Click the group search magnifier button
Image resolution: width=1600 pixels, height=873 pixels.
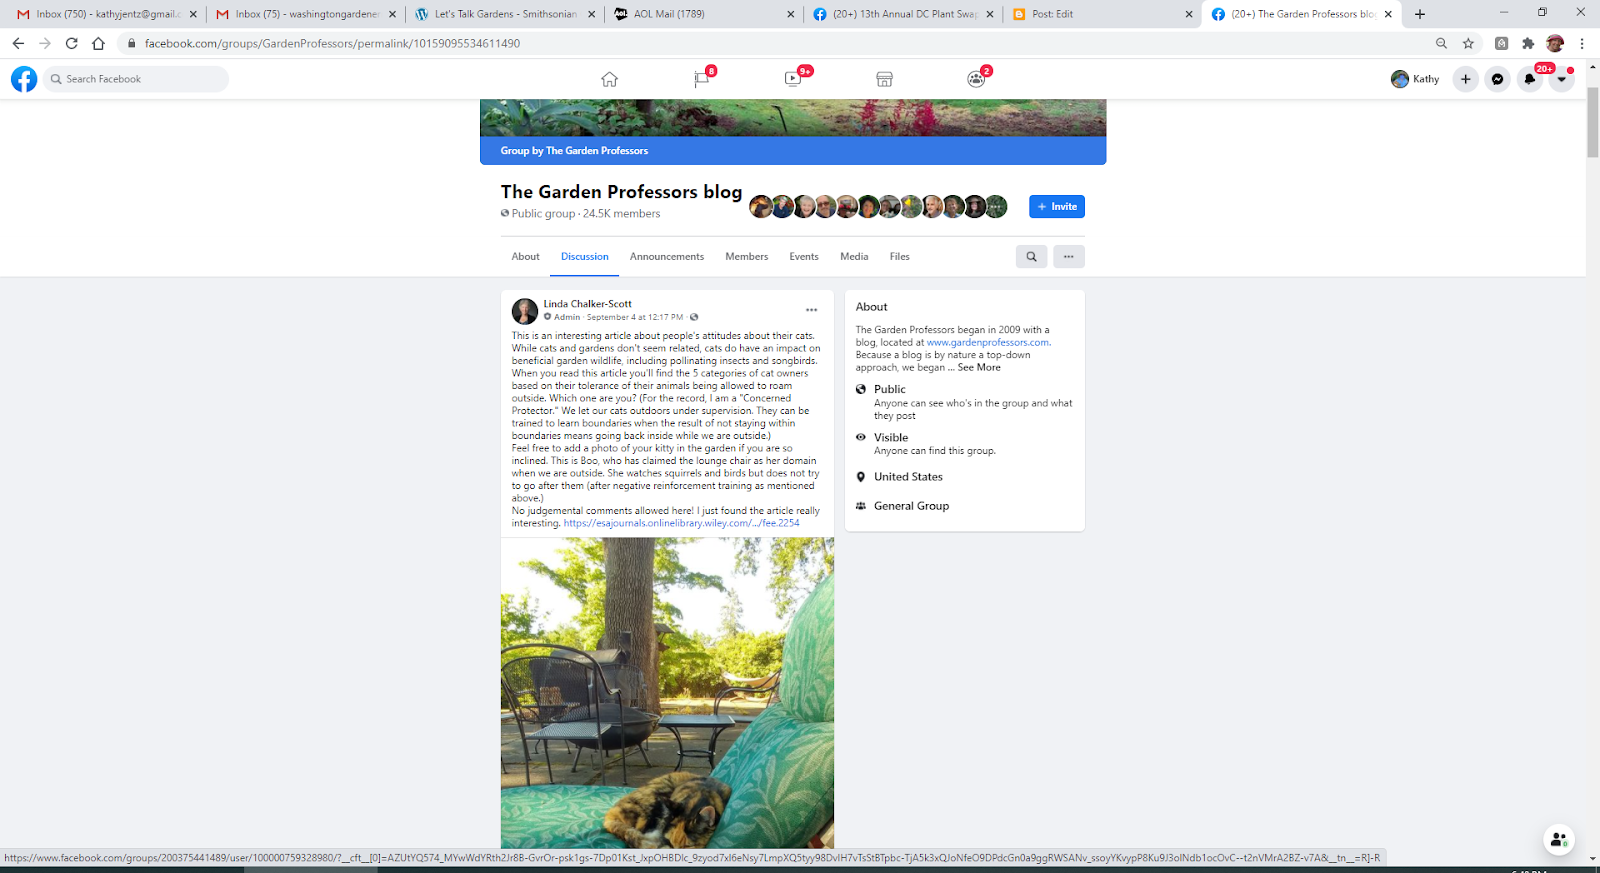[x=1031, y=257]
